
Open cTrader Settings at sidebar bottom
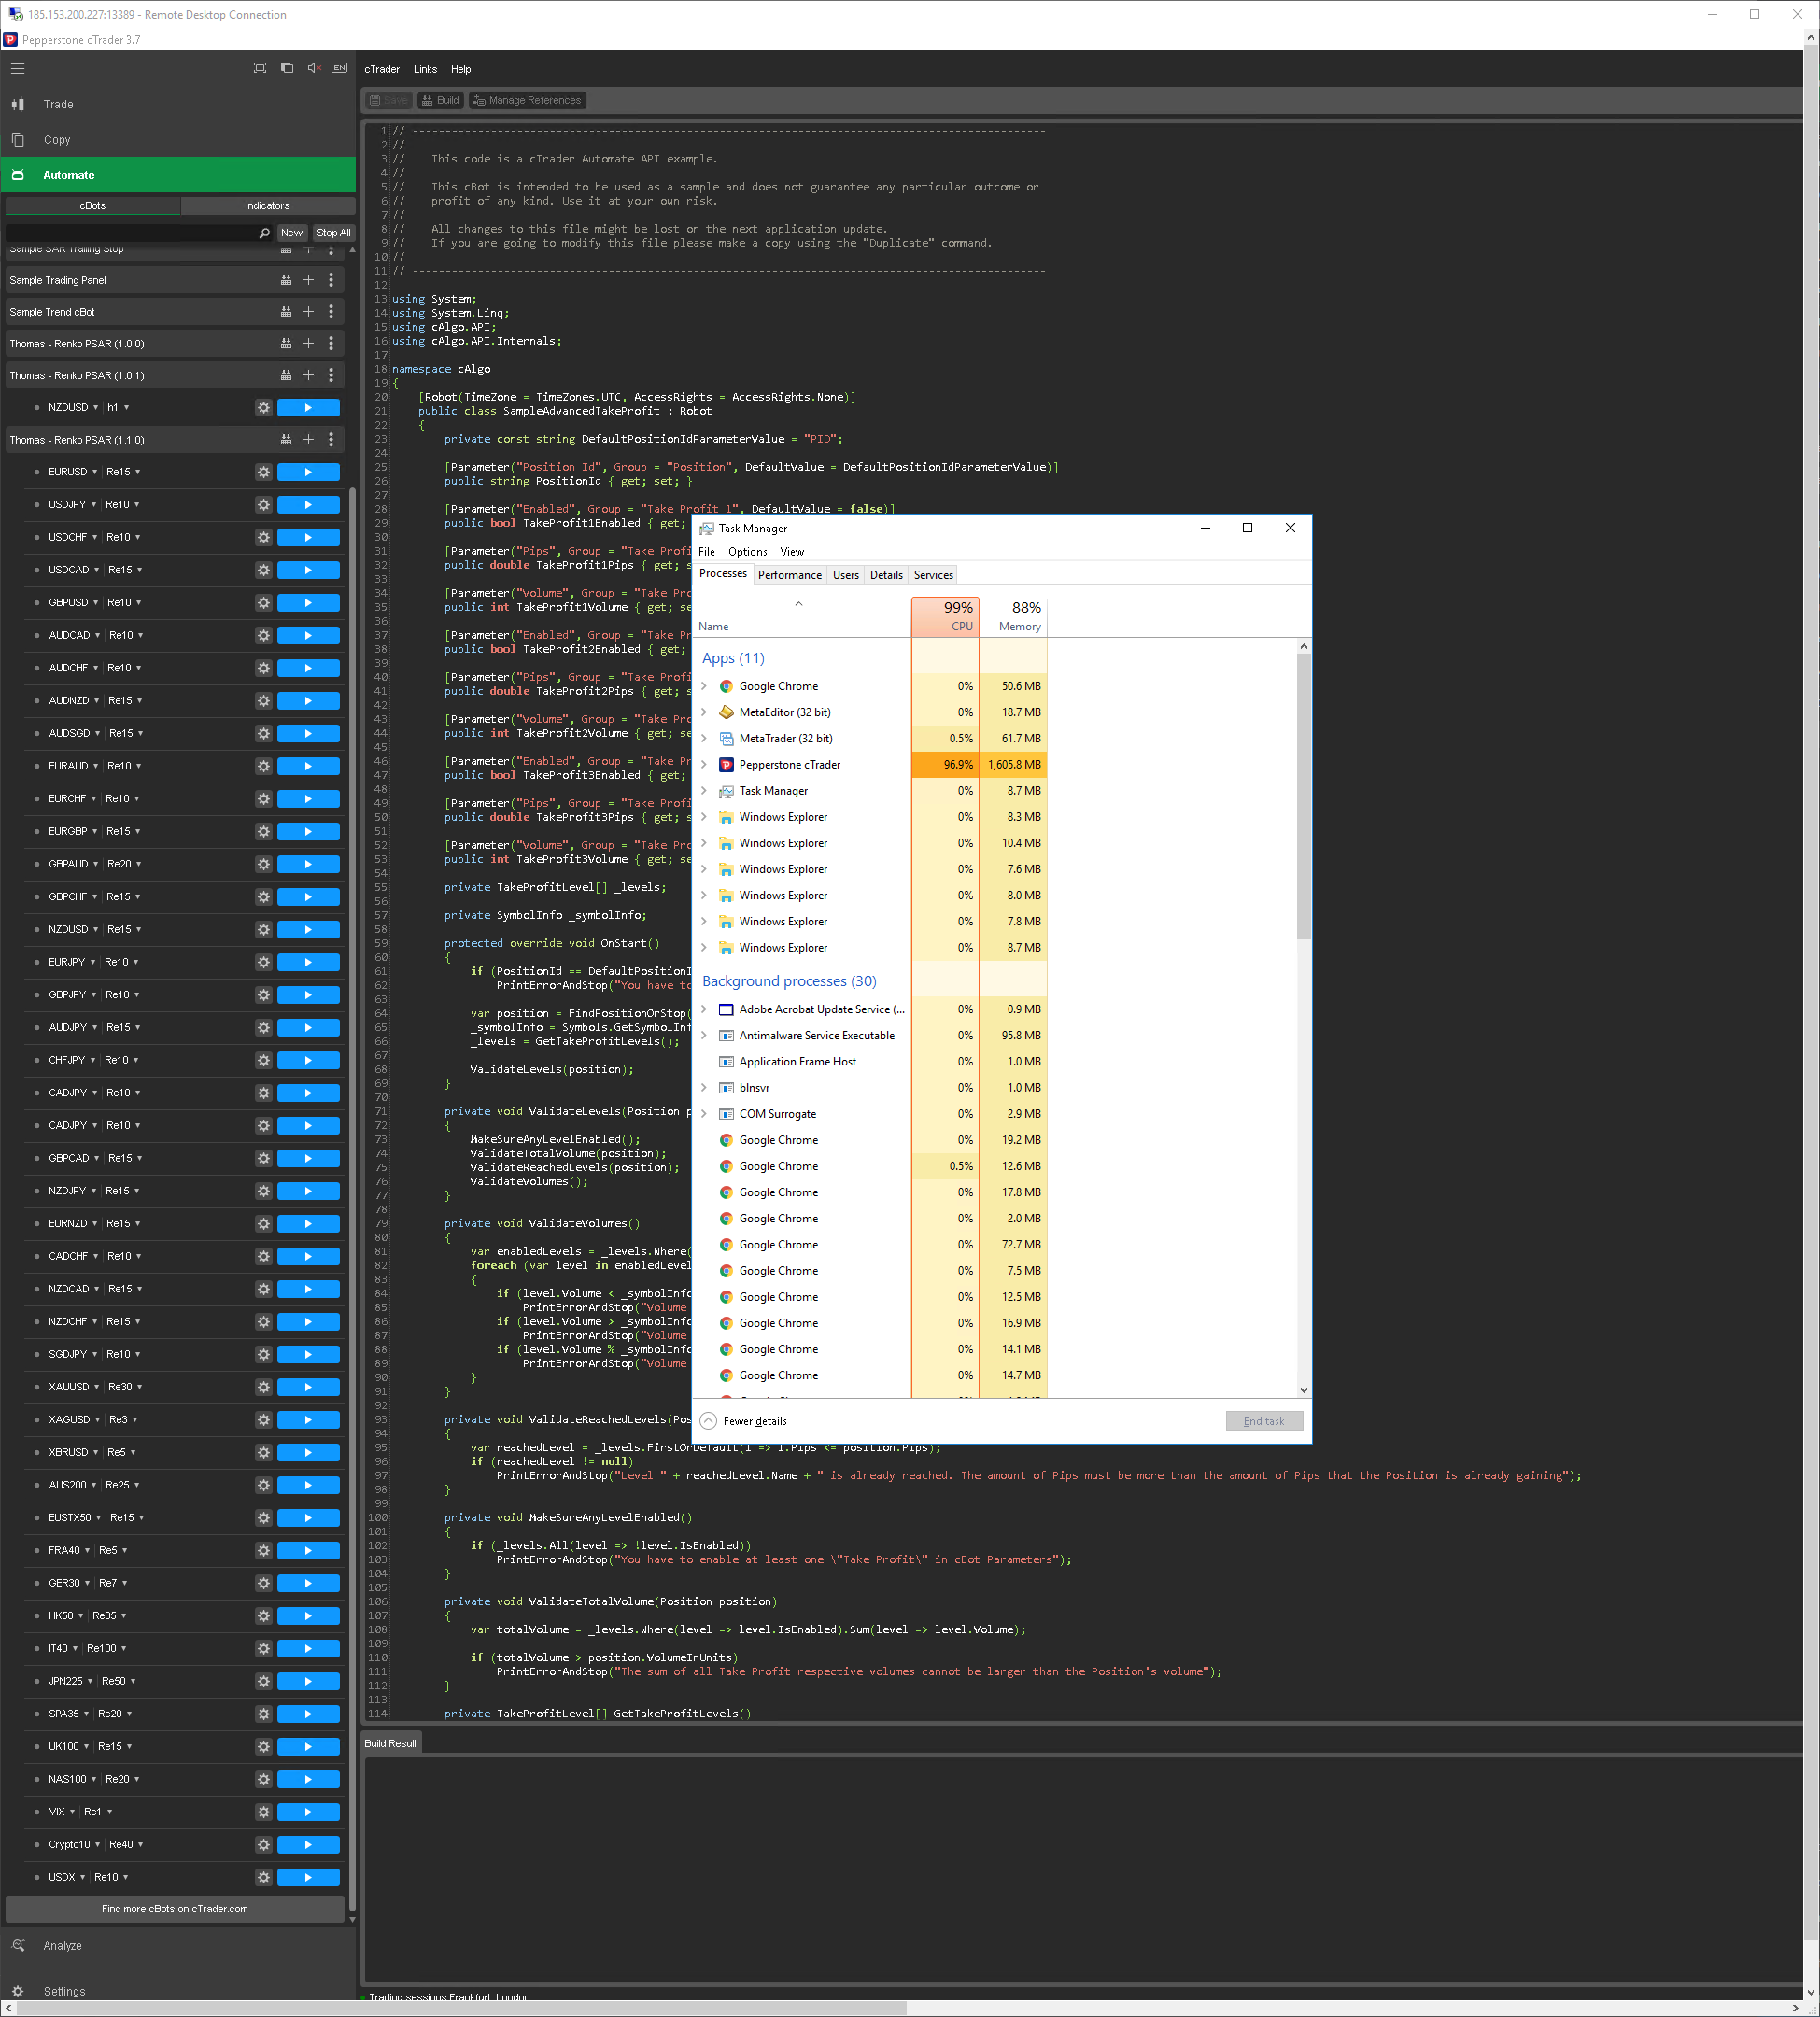178,1991
